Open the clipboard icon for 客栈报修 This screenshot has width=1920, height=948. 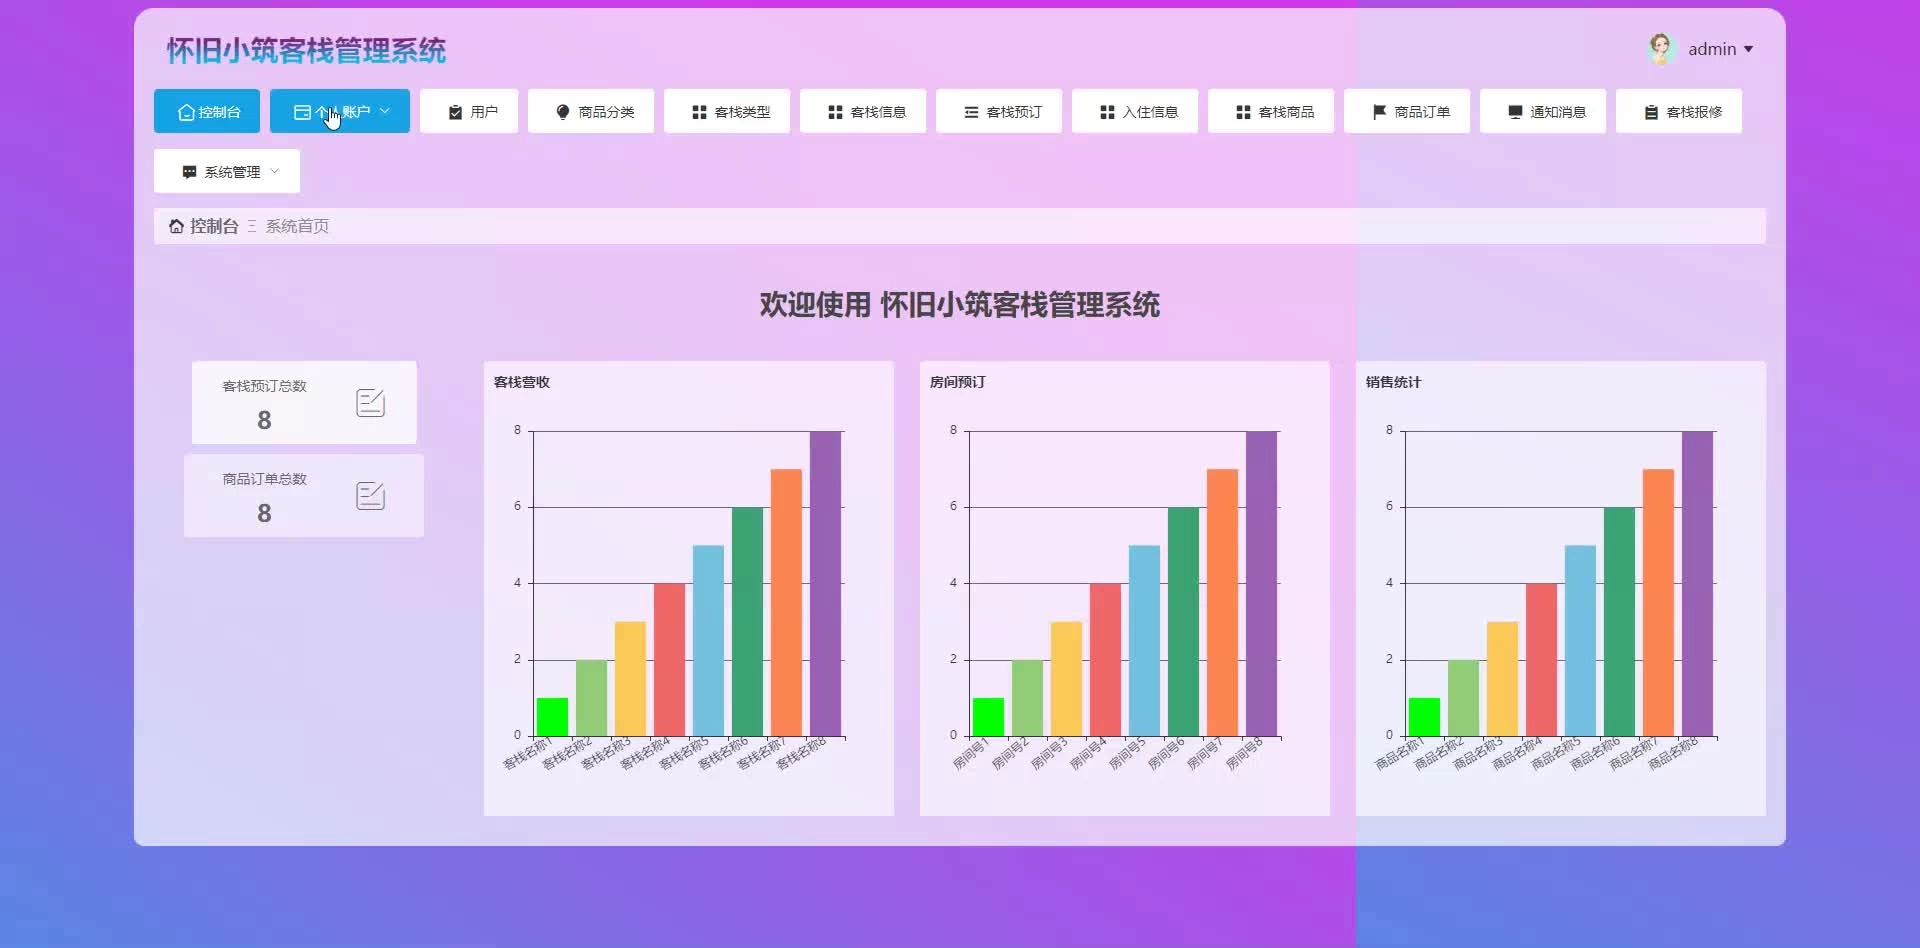pyautogui.click(x=1651, y=112)
